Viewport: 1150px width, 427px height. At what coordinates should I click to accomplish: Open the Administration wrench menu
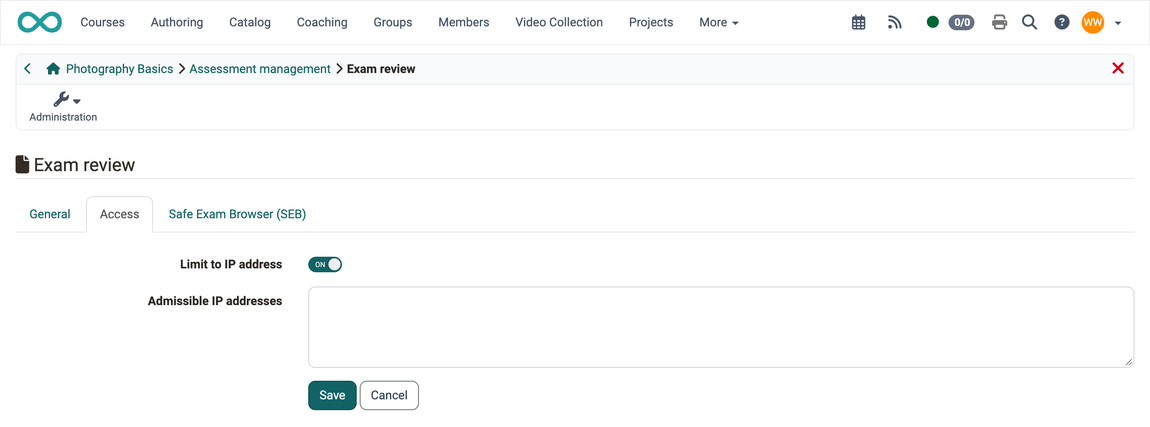pyautogui.click(x=63, y=106)
